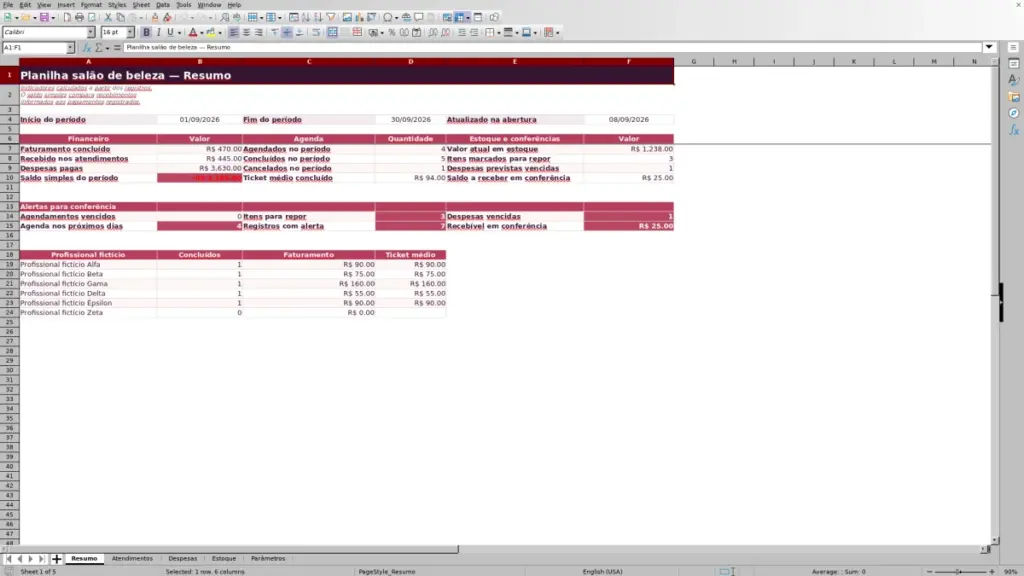This screenshot has height=576, width=1024.
Task: Click the sidebar settings hamburger button
Action: coord(1014,48)
